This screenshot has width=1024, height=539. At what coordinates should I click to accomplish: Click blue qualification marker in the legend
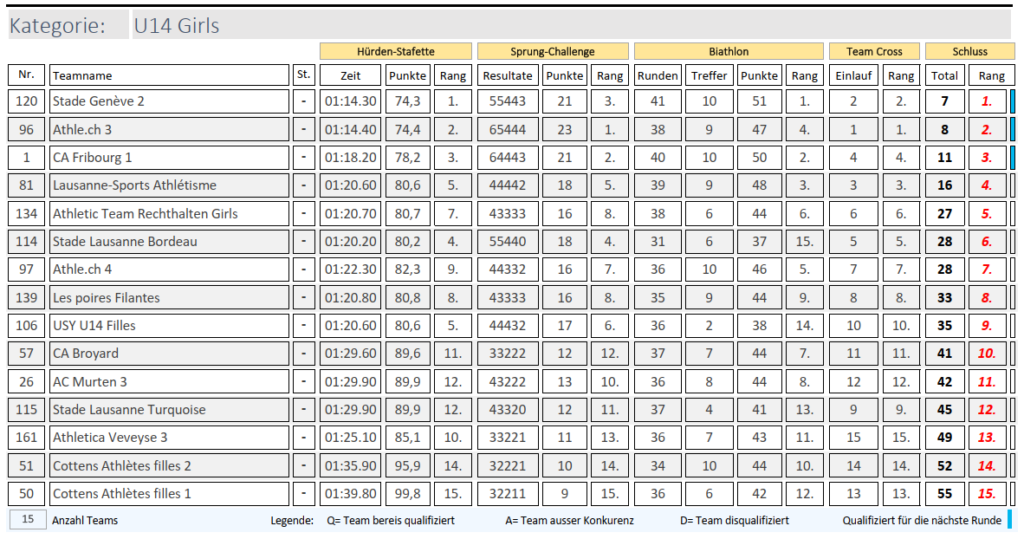pos(1009,520)
